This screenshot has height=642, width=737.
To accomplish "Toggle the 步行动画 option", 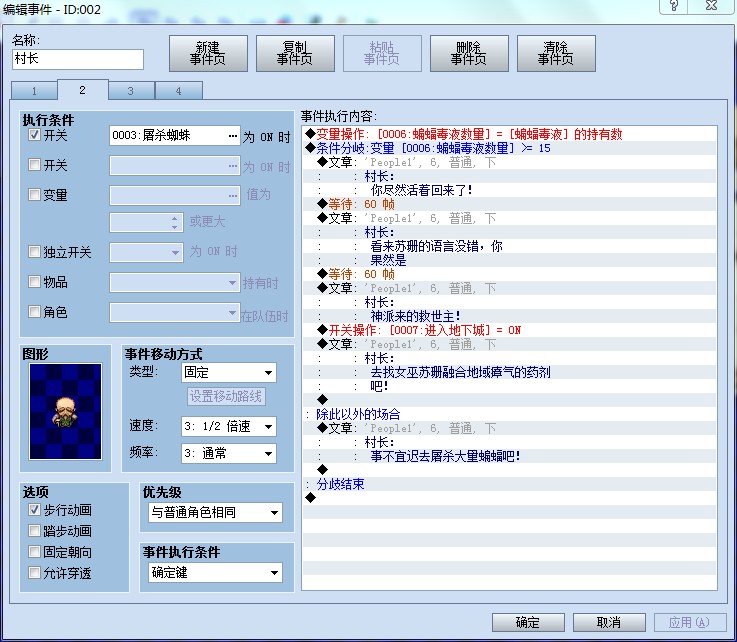I will [34, 509].
